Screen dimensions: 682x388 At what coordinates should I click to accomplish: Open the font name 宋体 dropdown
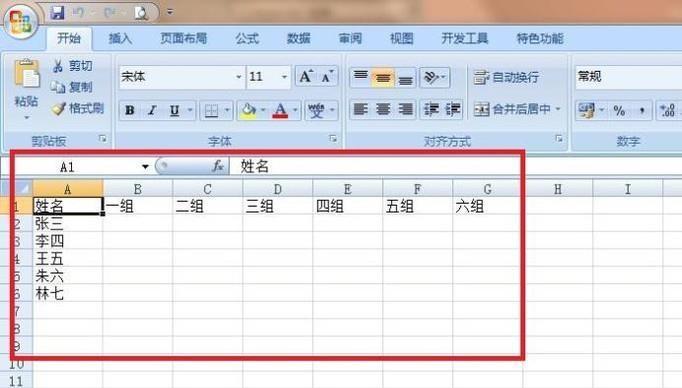[x=239, y=77]
